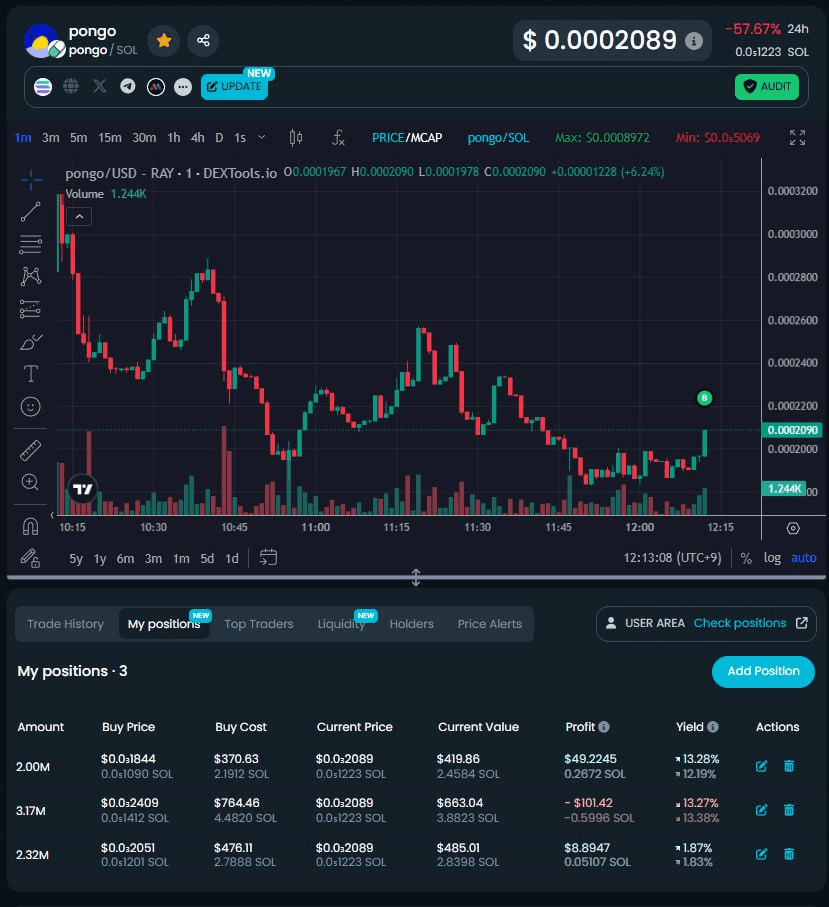The width and height of the screenshot is (829, 907).
Task: Select the 15m chart interval
Action: pyautogui.click(x=110, y=138)
